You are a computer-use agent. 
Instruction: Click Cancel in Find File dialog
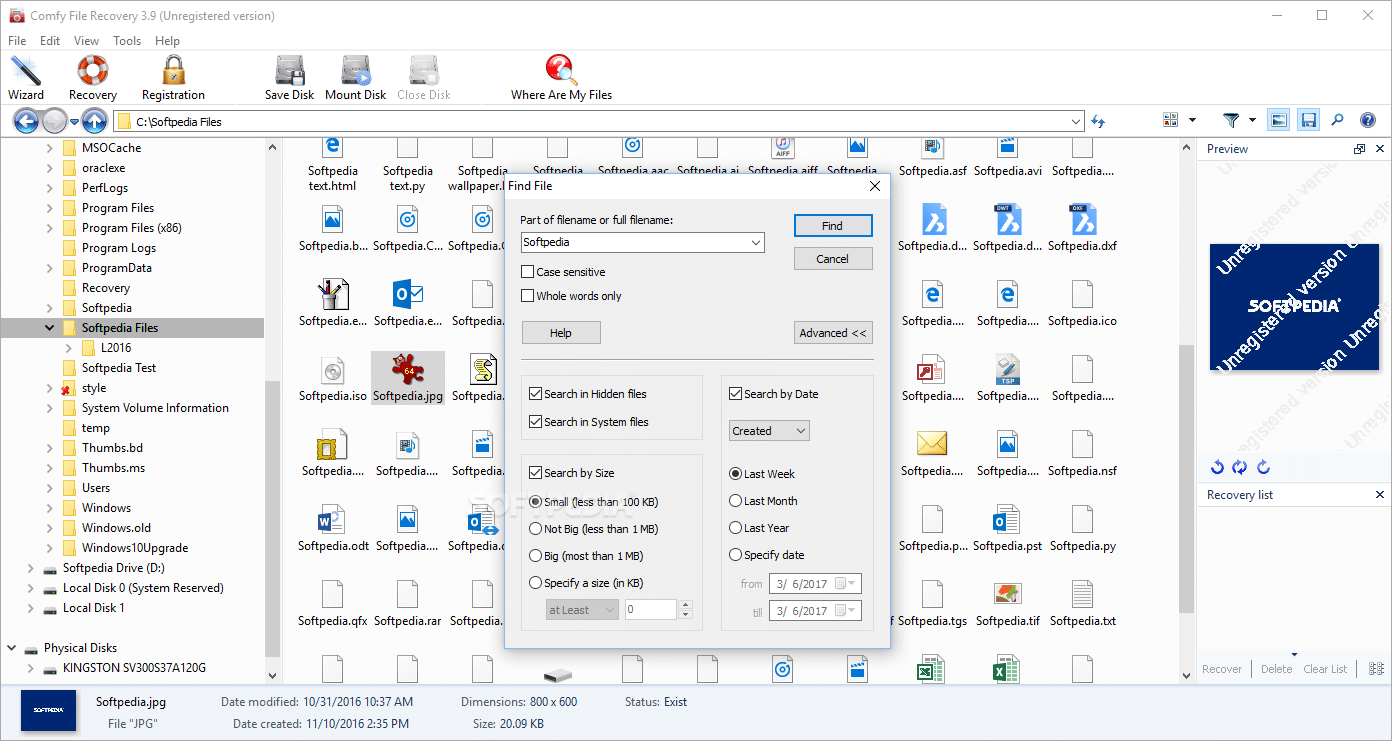click(833, 259)
